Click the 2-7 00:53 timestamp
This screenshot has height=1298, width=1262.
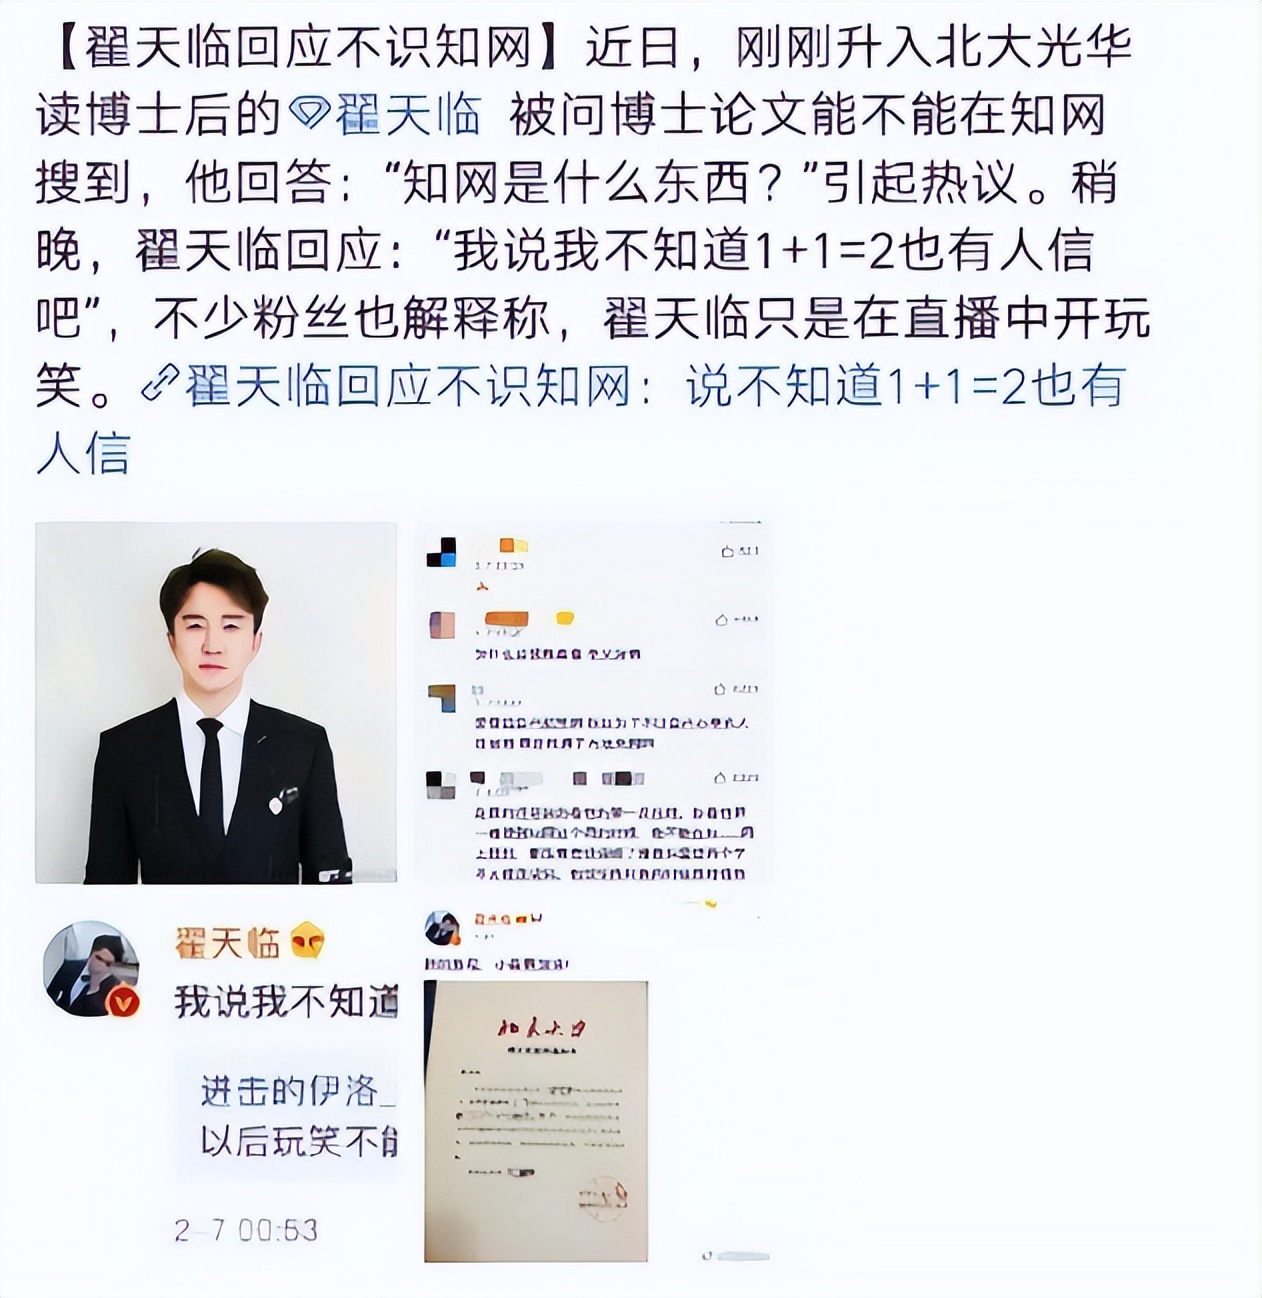point(246,1229)
